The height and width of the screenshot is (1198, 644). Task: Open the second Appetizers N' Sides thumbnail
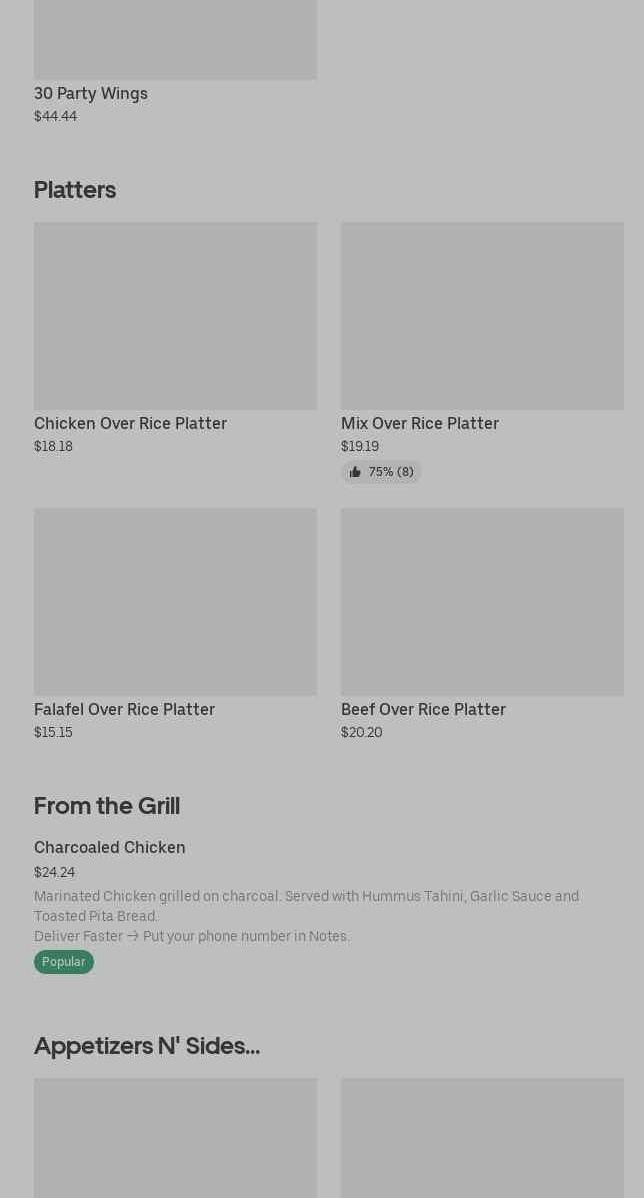[x=482, y=1137]
